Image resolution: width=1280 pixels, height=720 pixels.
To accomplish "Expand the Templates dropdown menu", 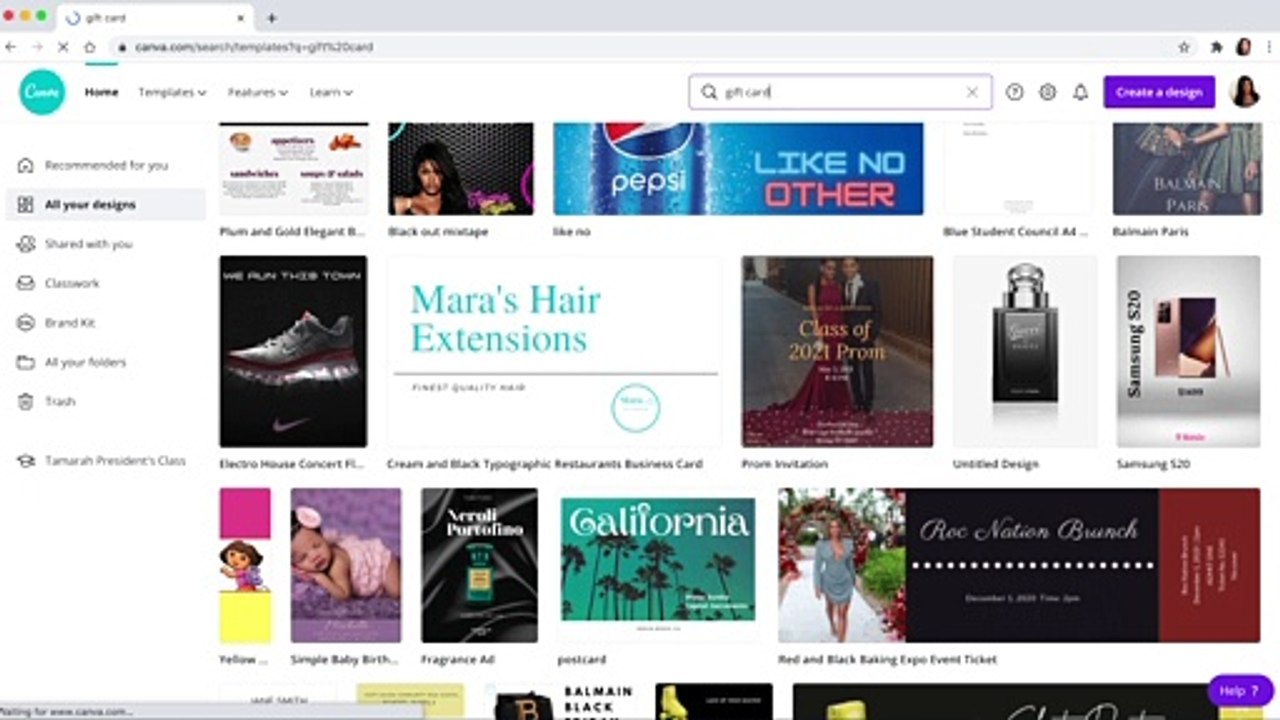I will coord(172,92).
